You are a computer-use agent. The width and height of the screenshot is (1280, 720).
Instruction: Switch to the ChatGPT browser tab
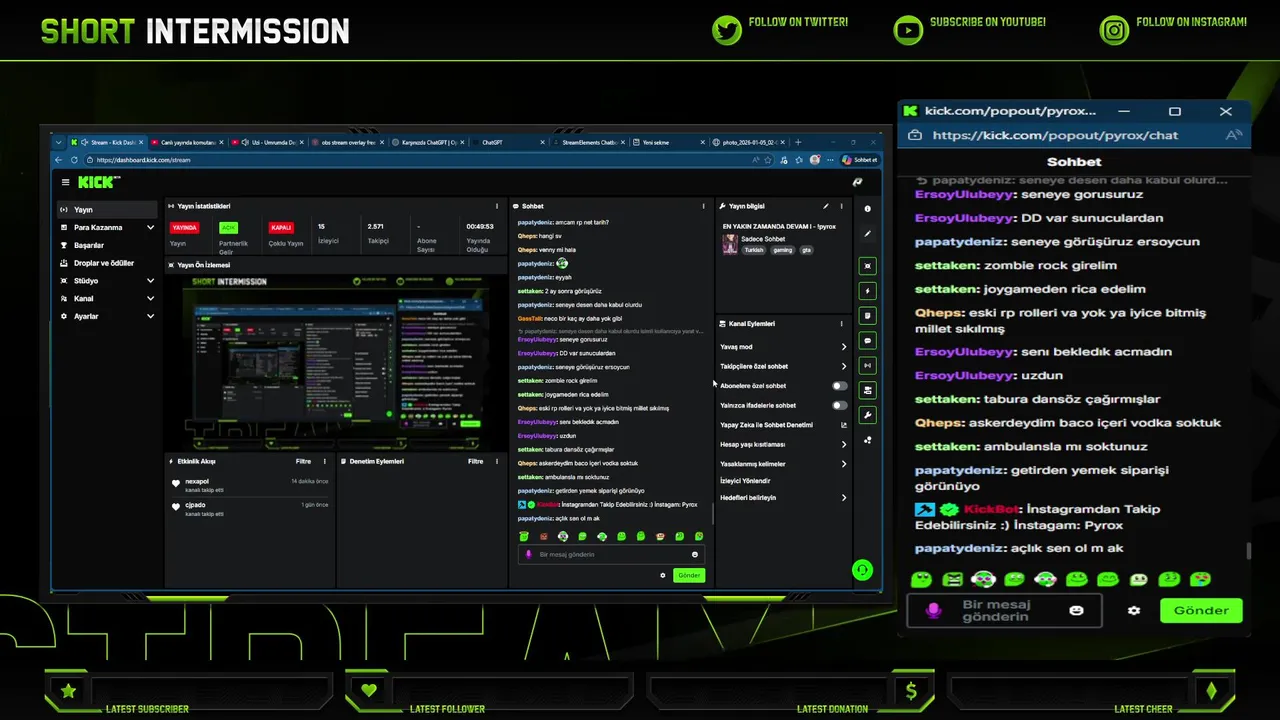coord(509,142)
